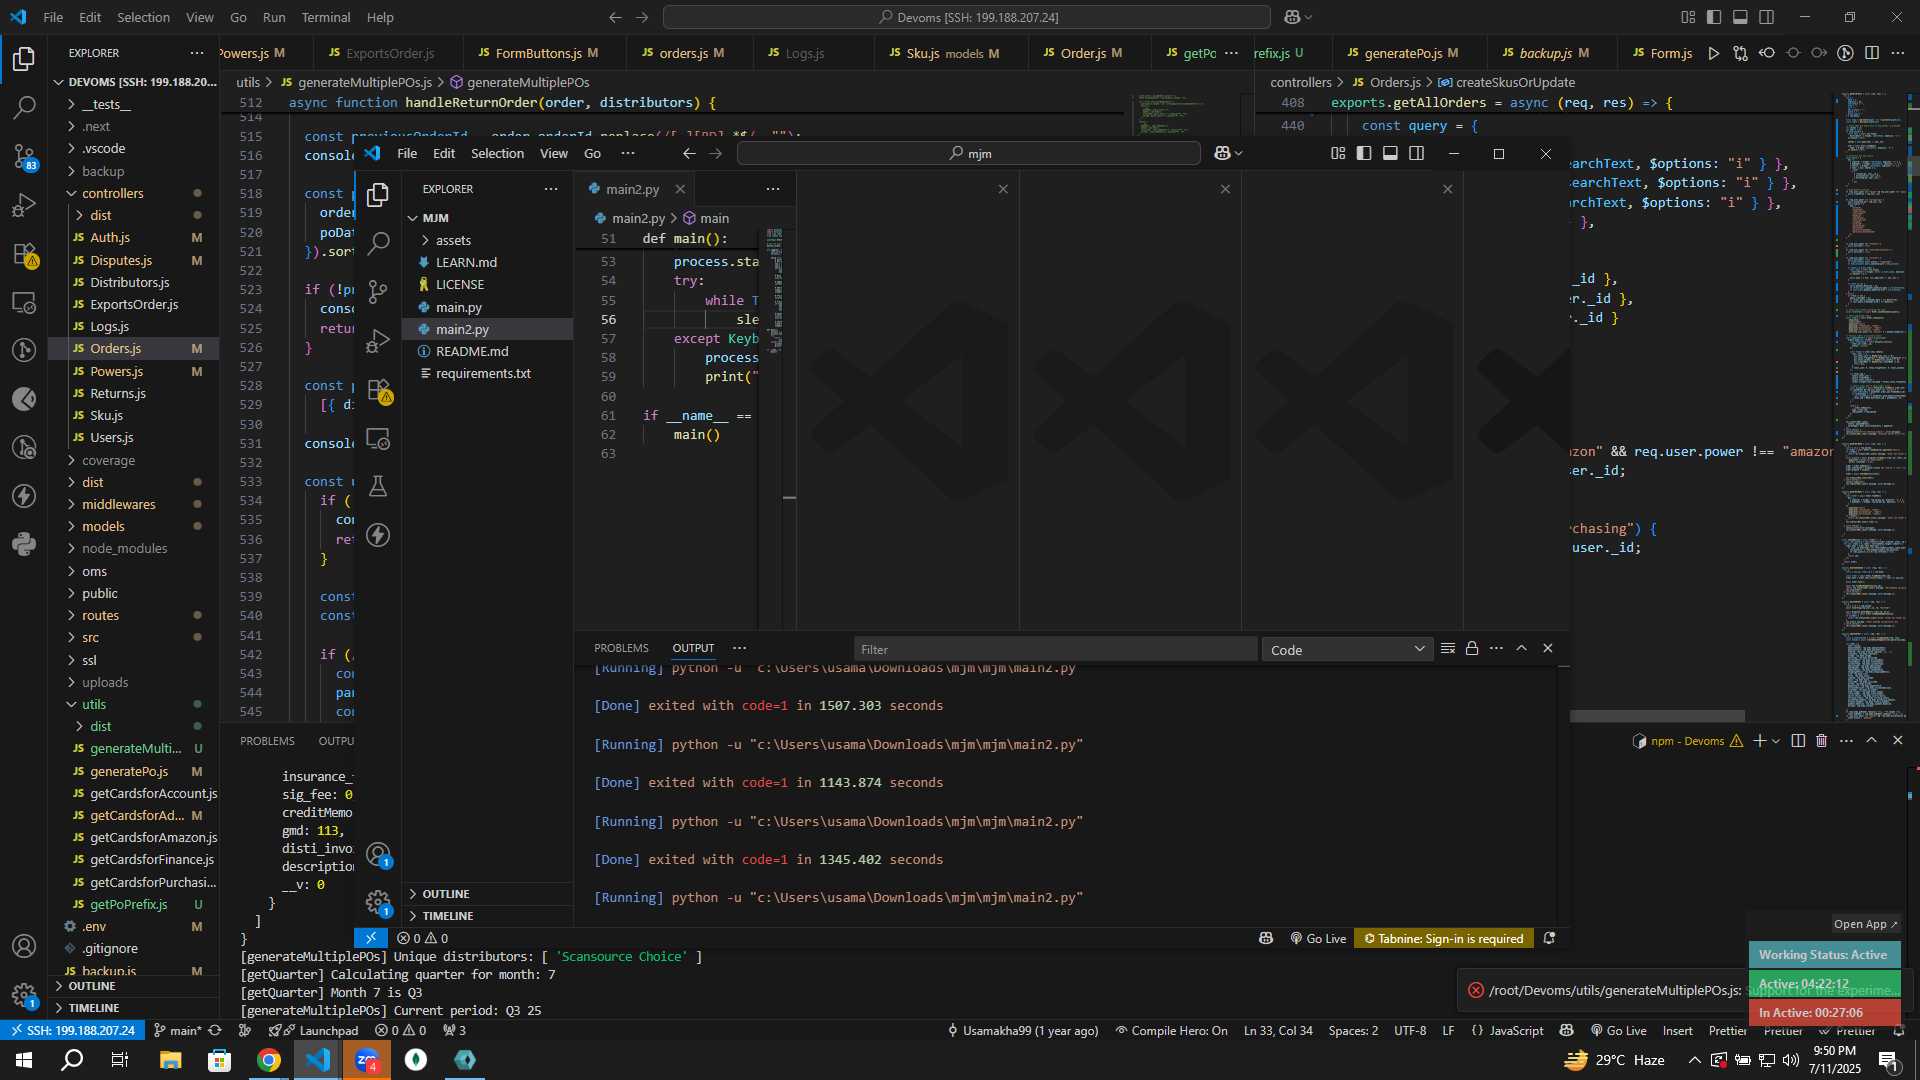The height and width of the screenshot is (1080, 1920).
Task: Open Terminal menu in Devoms window
Action: [x=326, y=17]
